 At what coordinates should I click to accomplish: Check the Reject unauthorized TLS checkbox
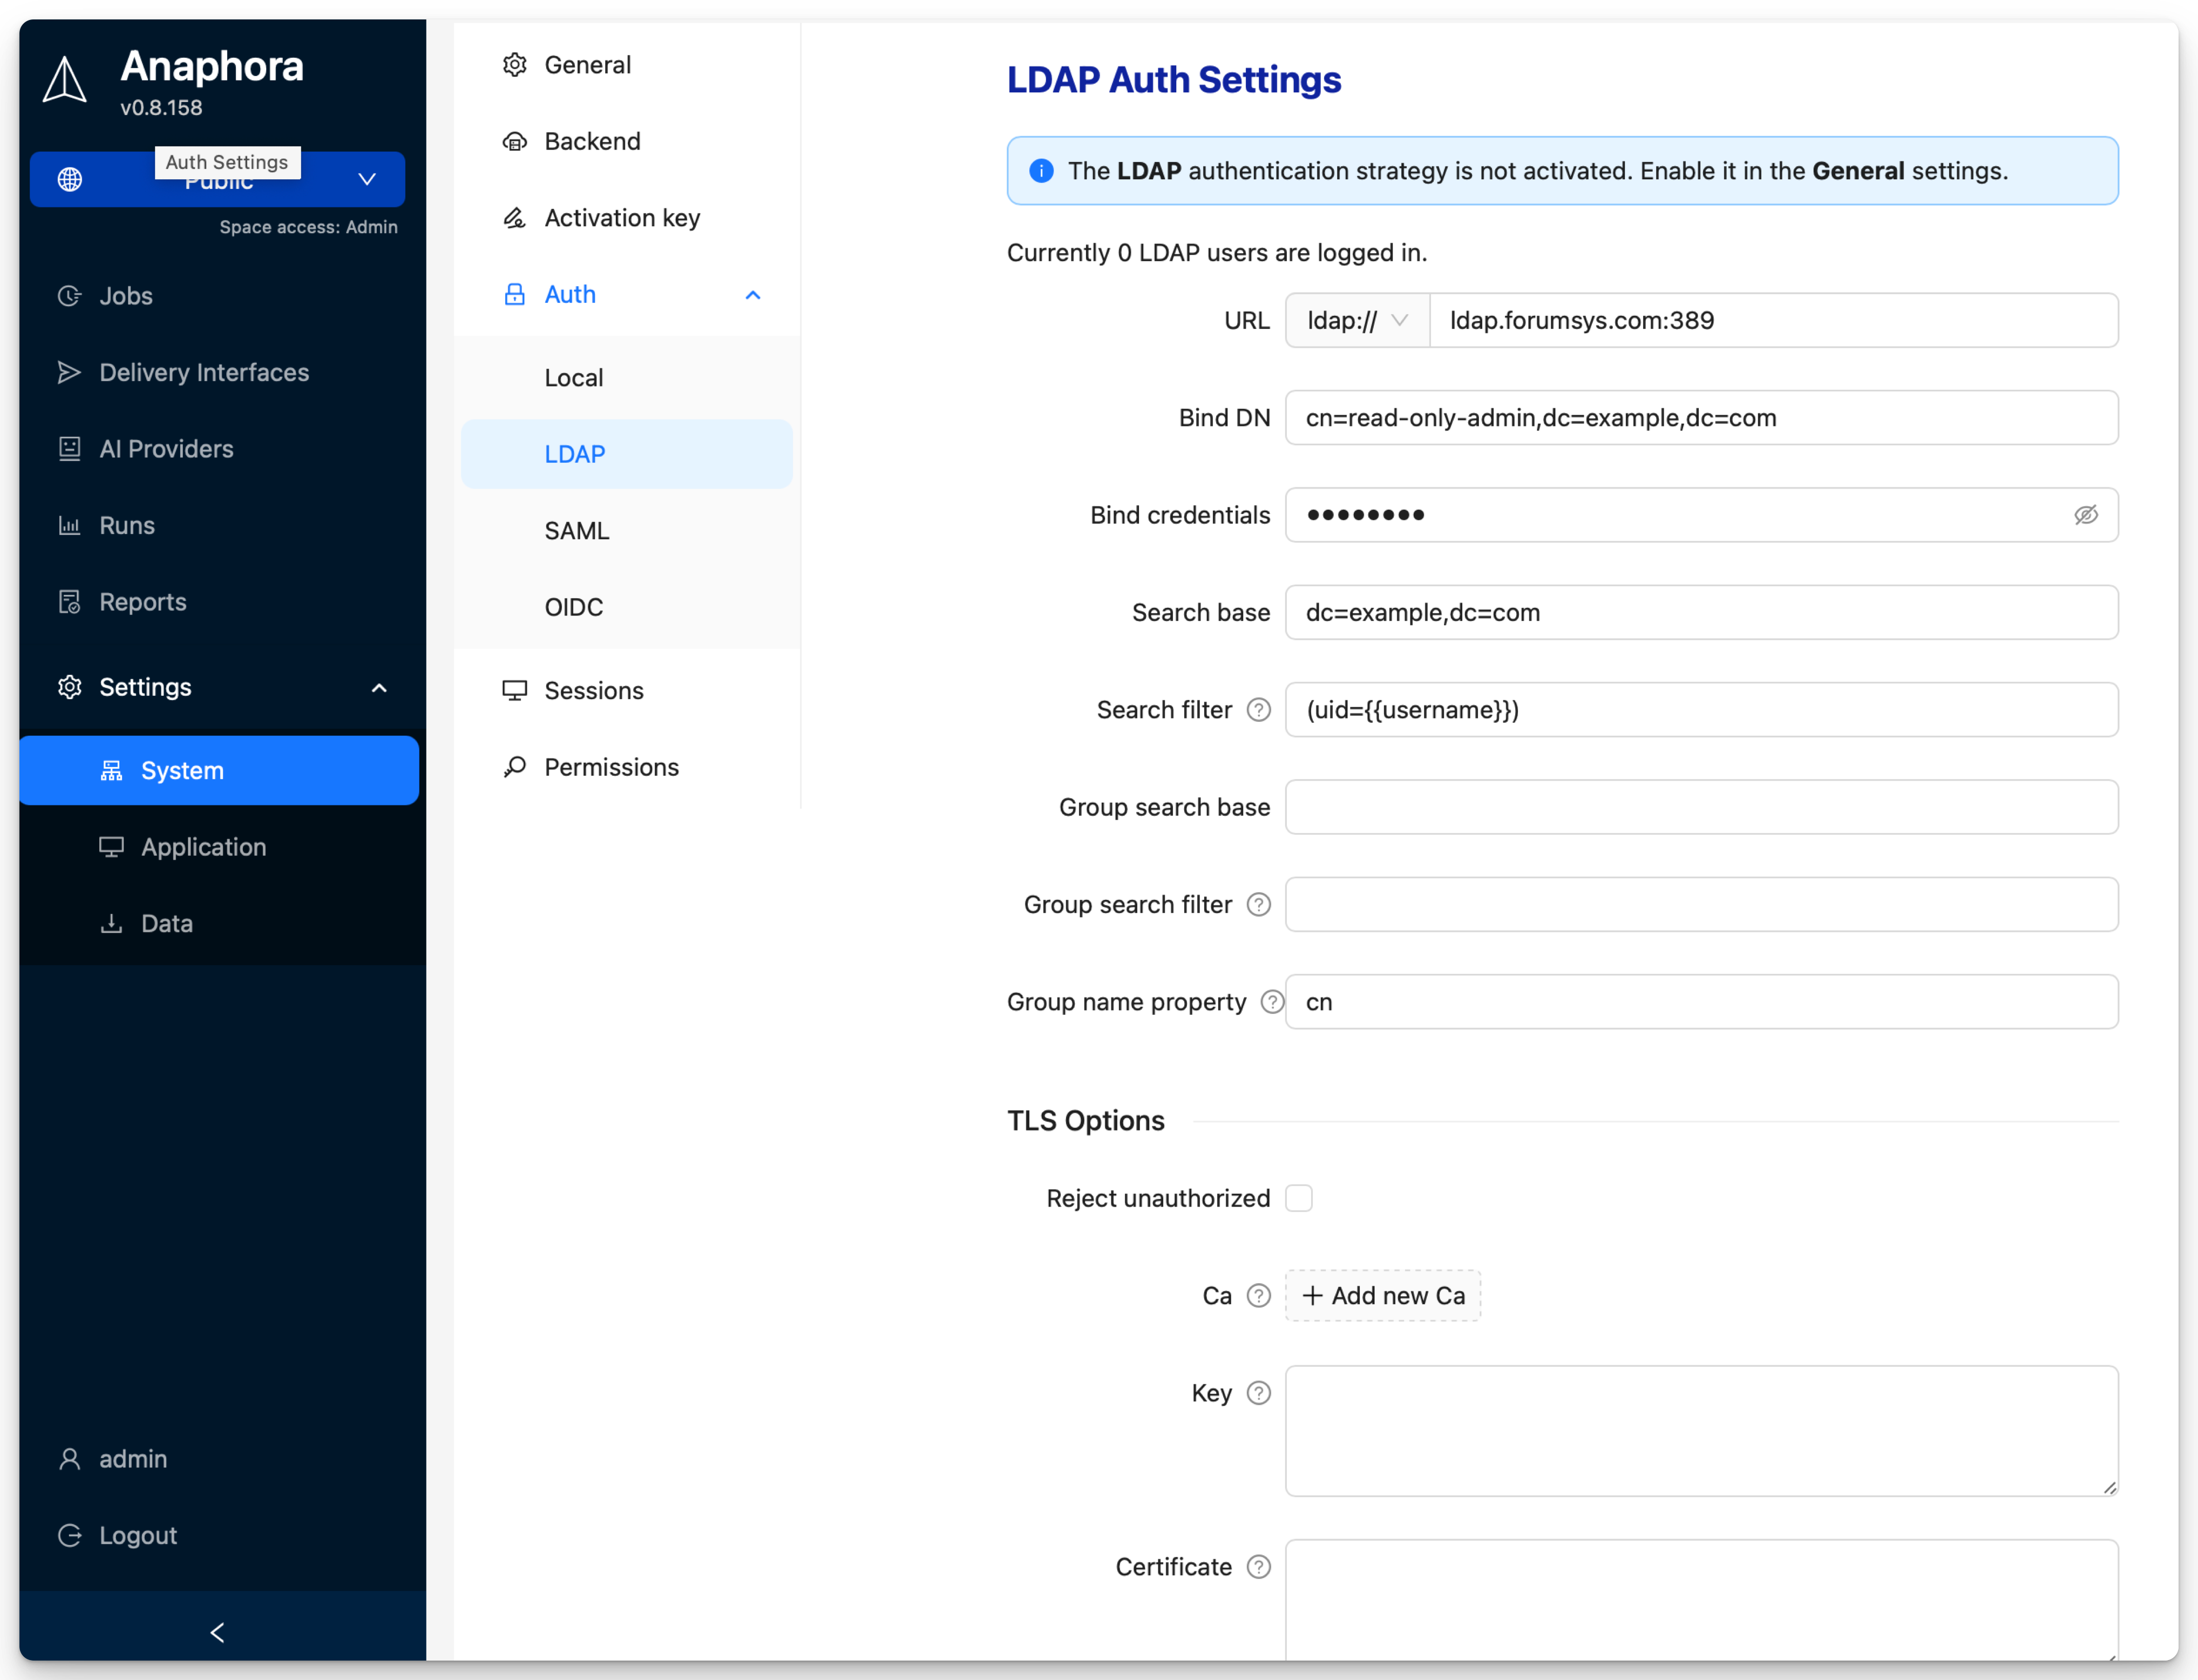(x=1299, y=1197)
